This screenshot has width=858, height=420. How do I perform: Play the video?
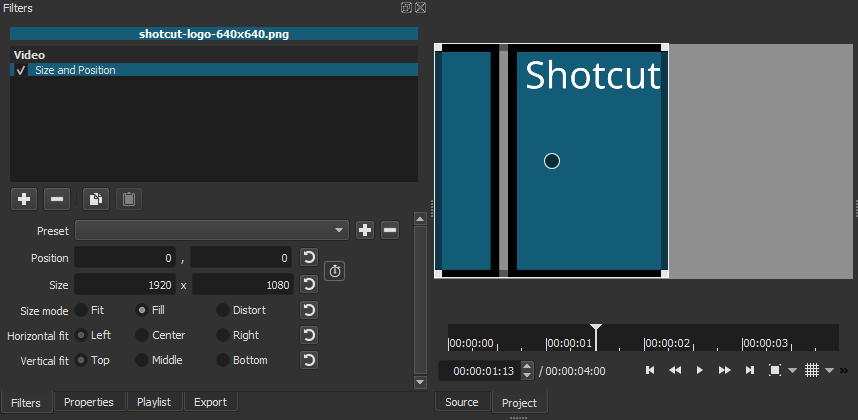pos(699,370)
